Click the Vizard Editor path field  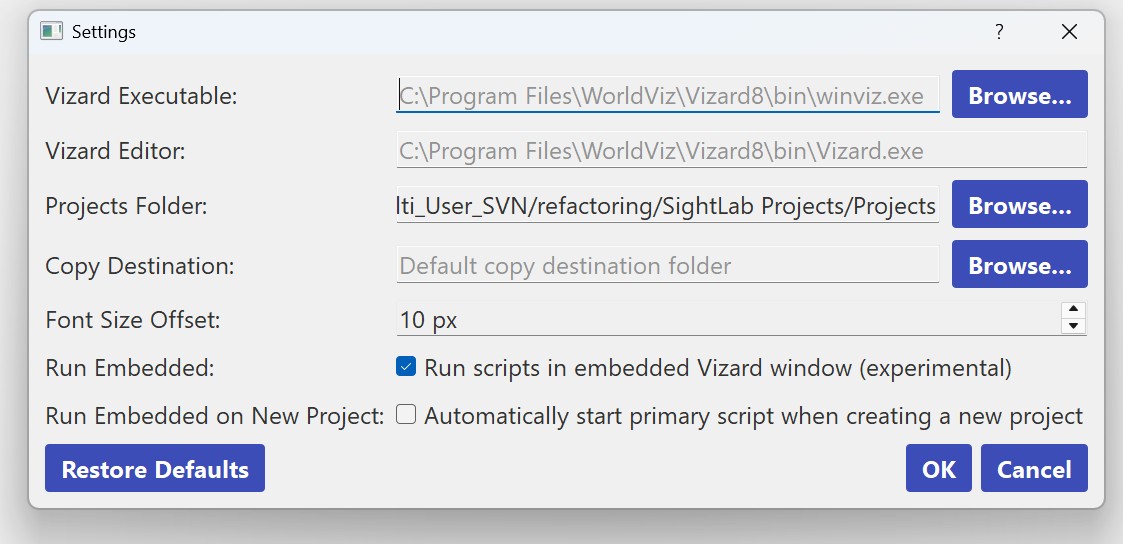click(x=740, y=151)
